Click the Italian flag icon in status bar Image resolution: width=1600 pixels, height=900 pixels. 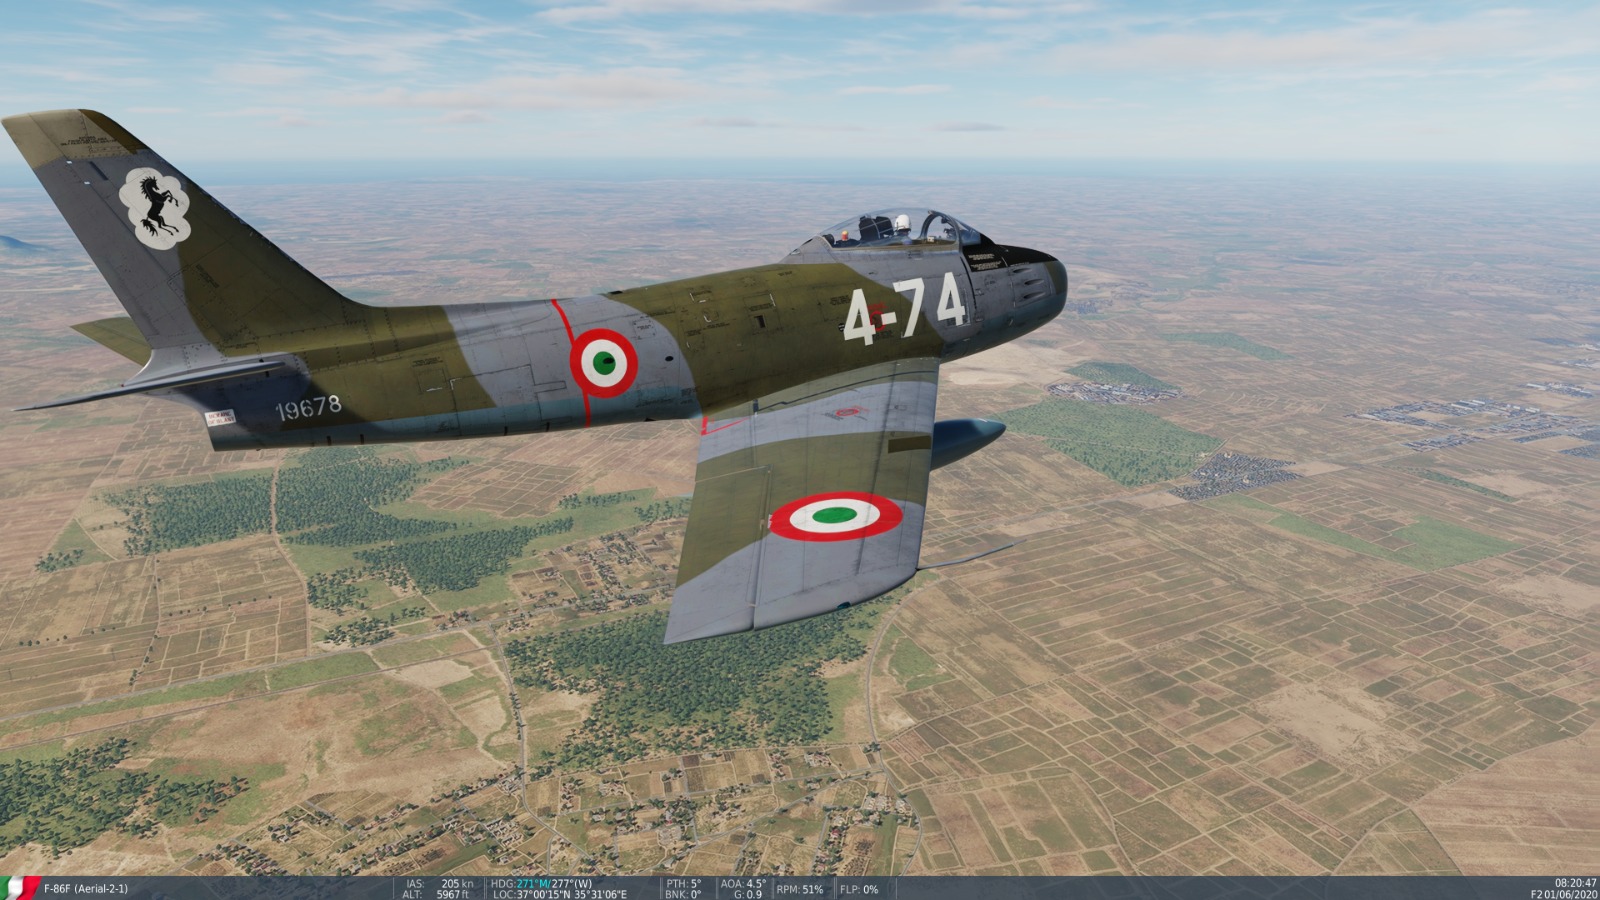click(19, 888)
